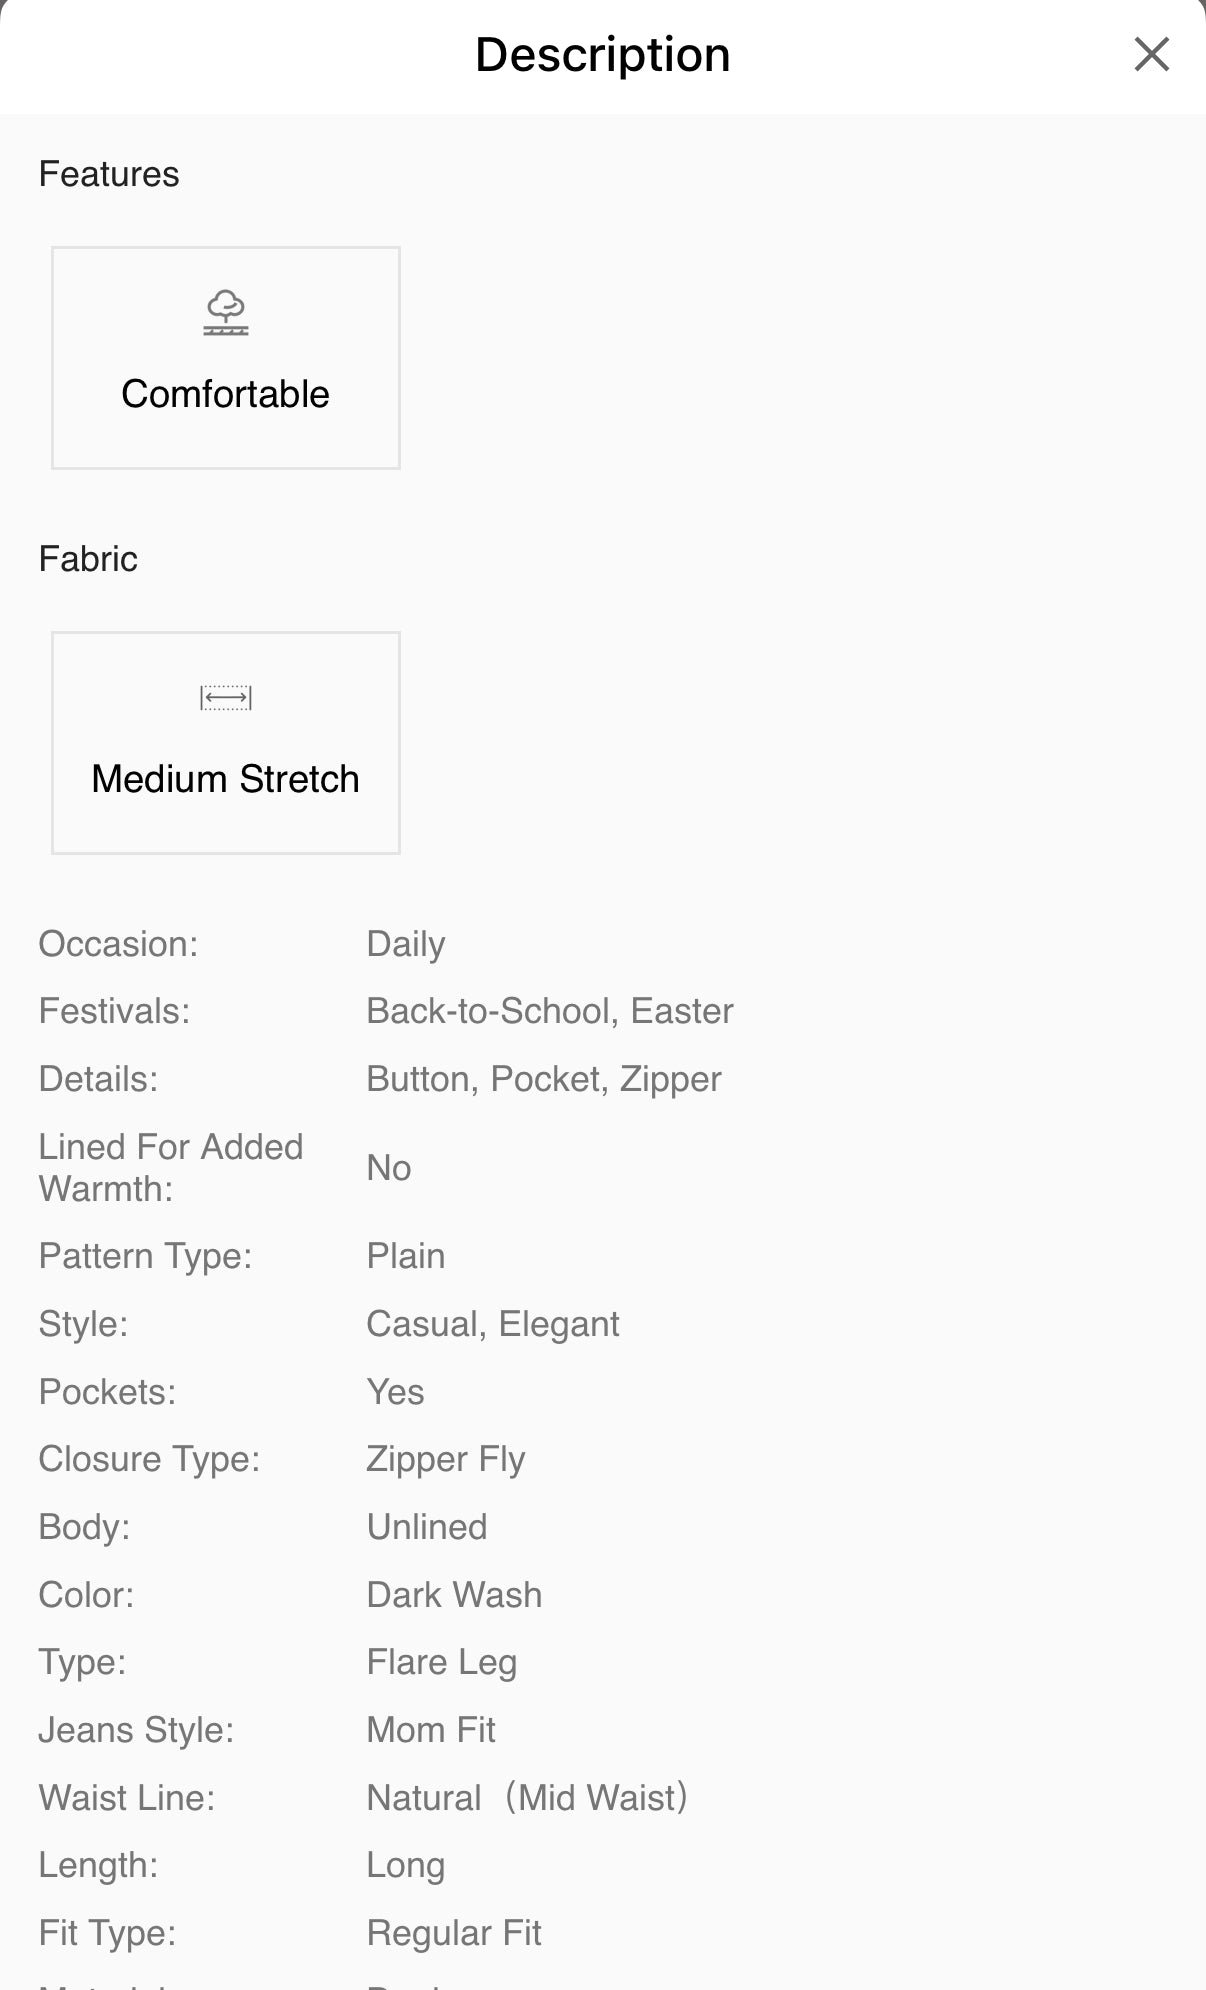Tap the Closure Type value Zipper Fly
Screen dimensions: 1206x1990
(446, 1459)
